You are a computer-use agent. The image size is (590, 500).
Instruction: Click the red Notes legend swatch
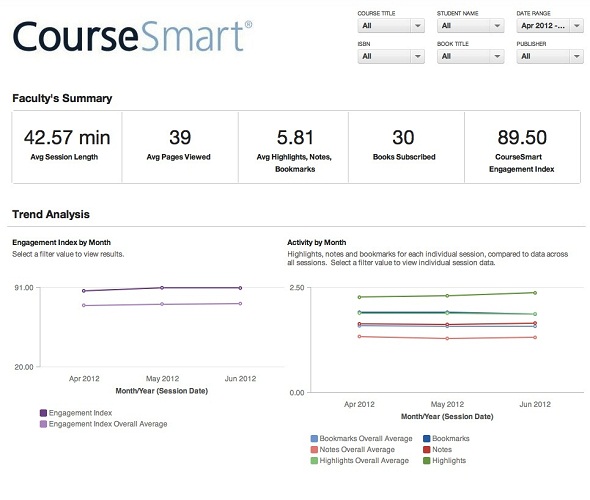tap(427, 450)
